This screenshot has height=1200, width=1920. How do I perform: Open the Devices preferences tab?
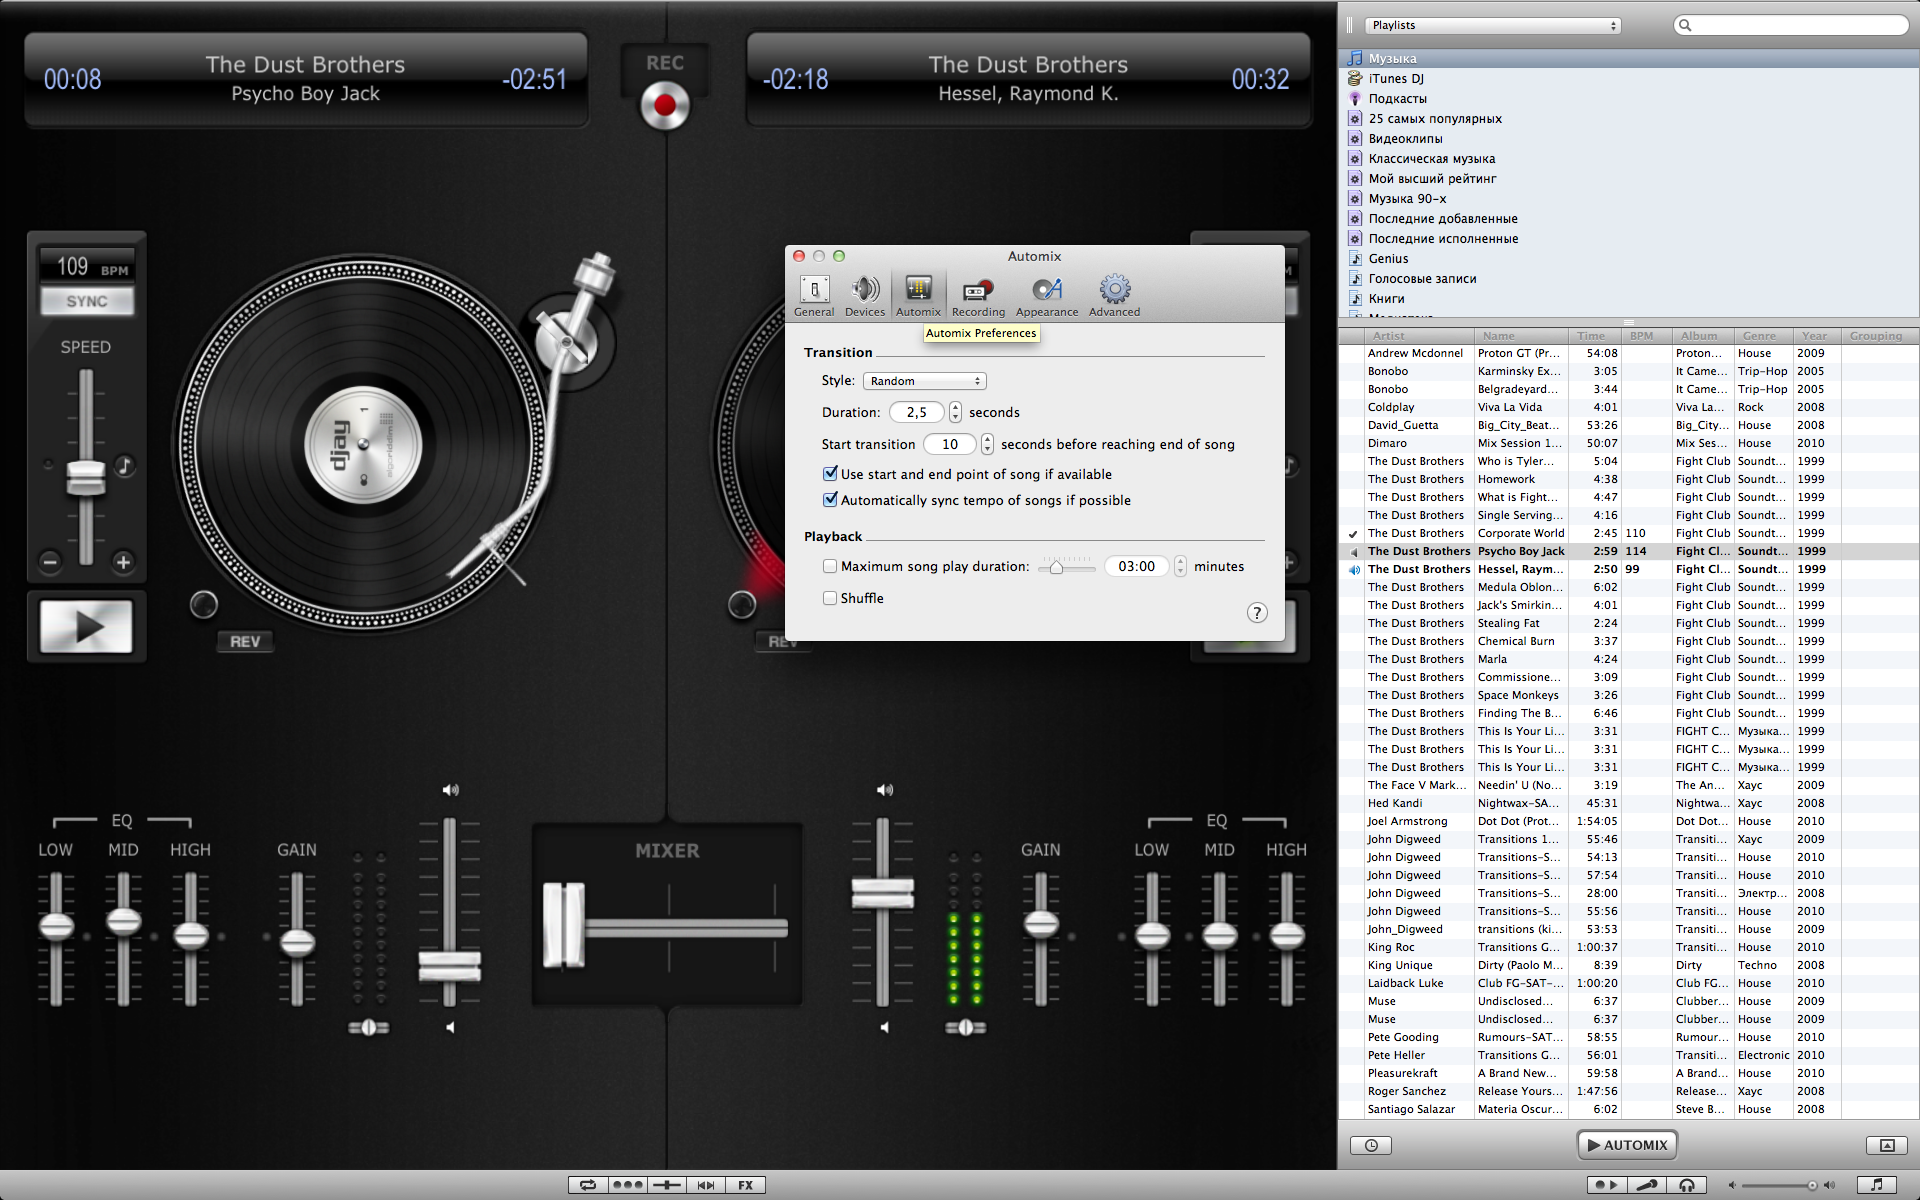(865, 296)
